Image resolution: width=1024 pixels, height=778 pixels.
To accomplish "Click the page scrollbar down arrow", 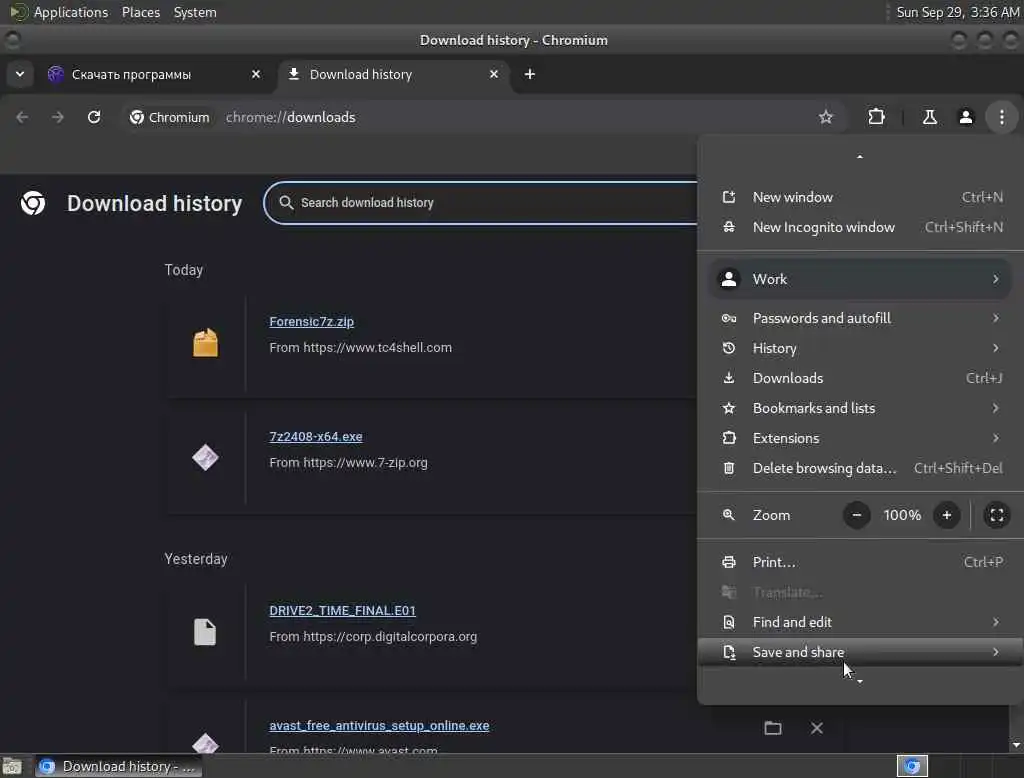I will point(1016,745).
